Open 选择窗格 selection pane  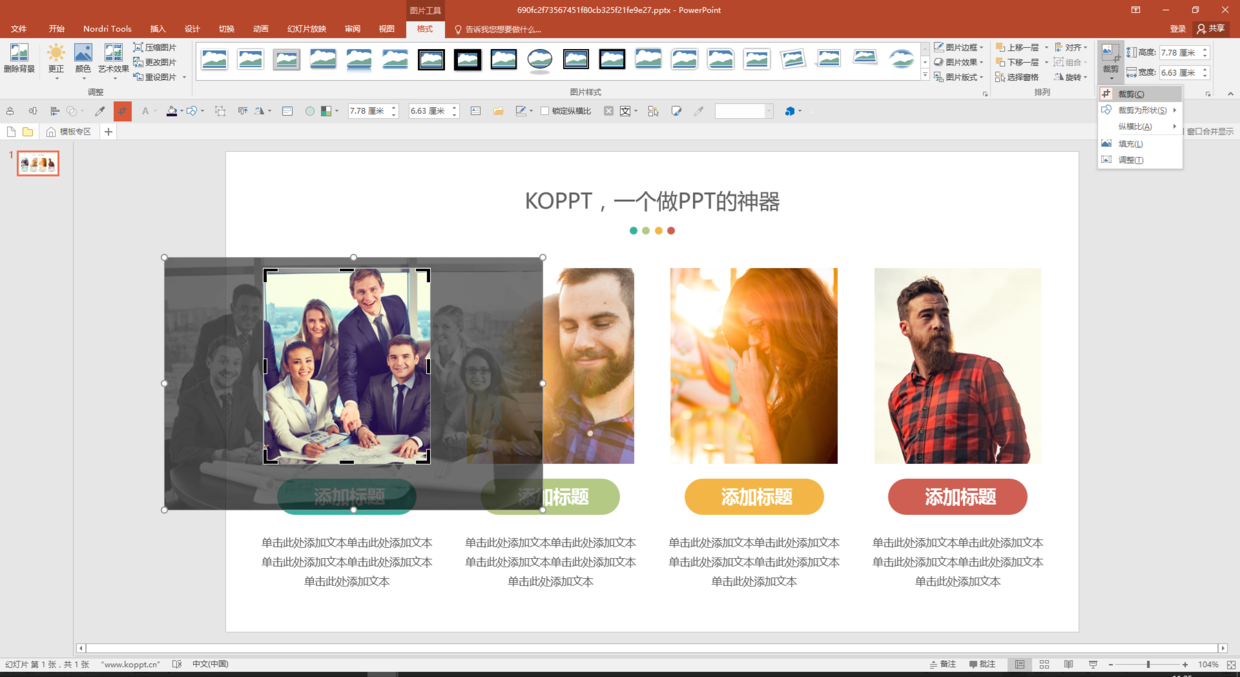tap(1017, 77)
